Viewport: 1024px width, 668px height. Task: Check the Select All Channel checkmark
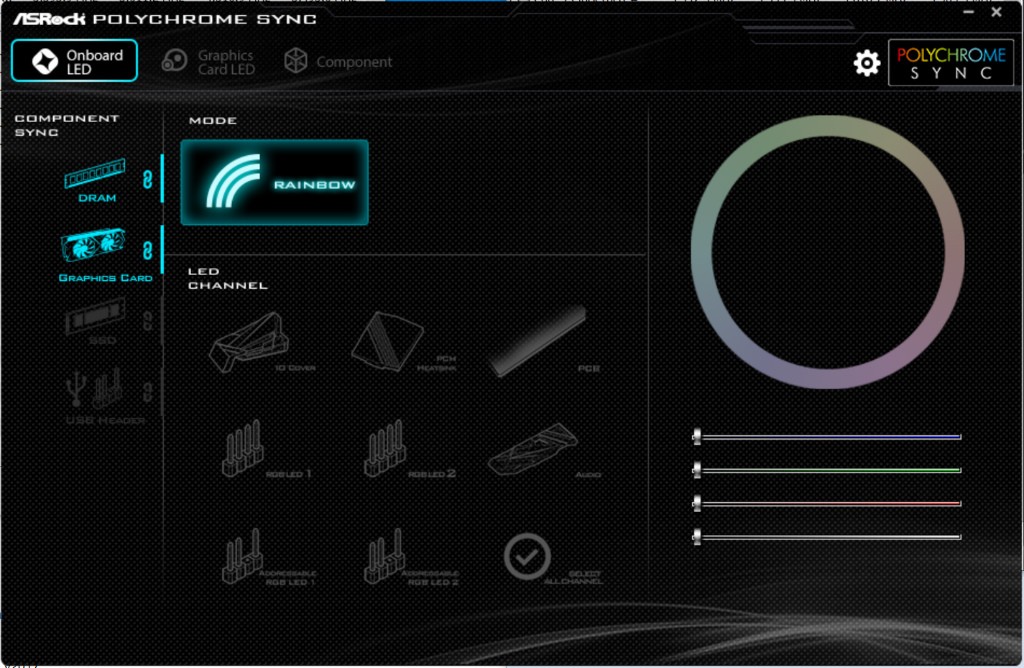(527, 556)
